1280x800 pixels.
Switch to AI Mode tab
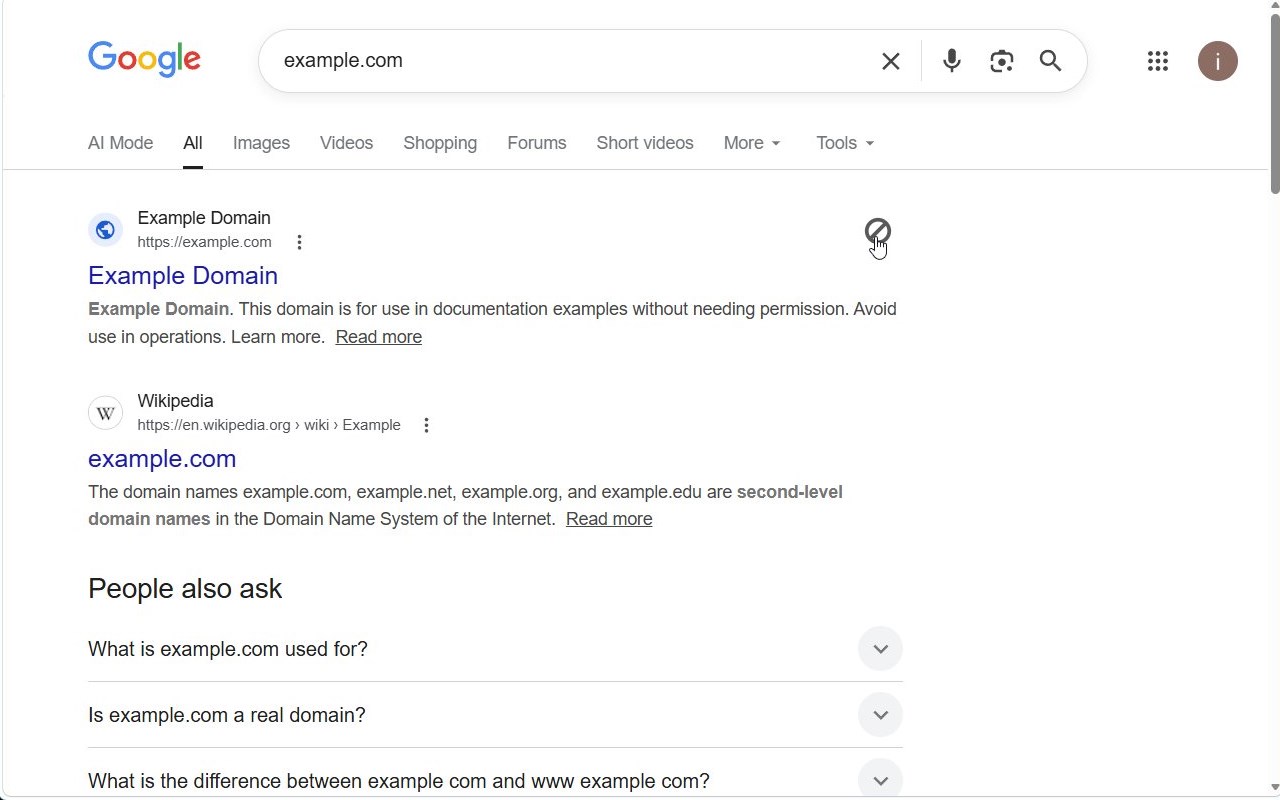click(x=120, y=143)
